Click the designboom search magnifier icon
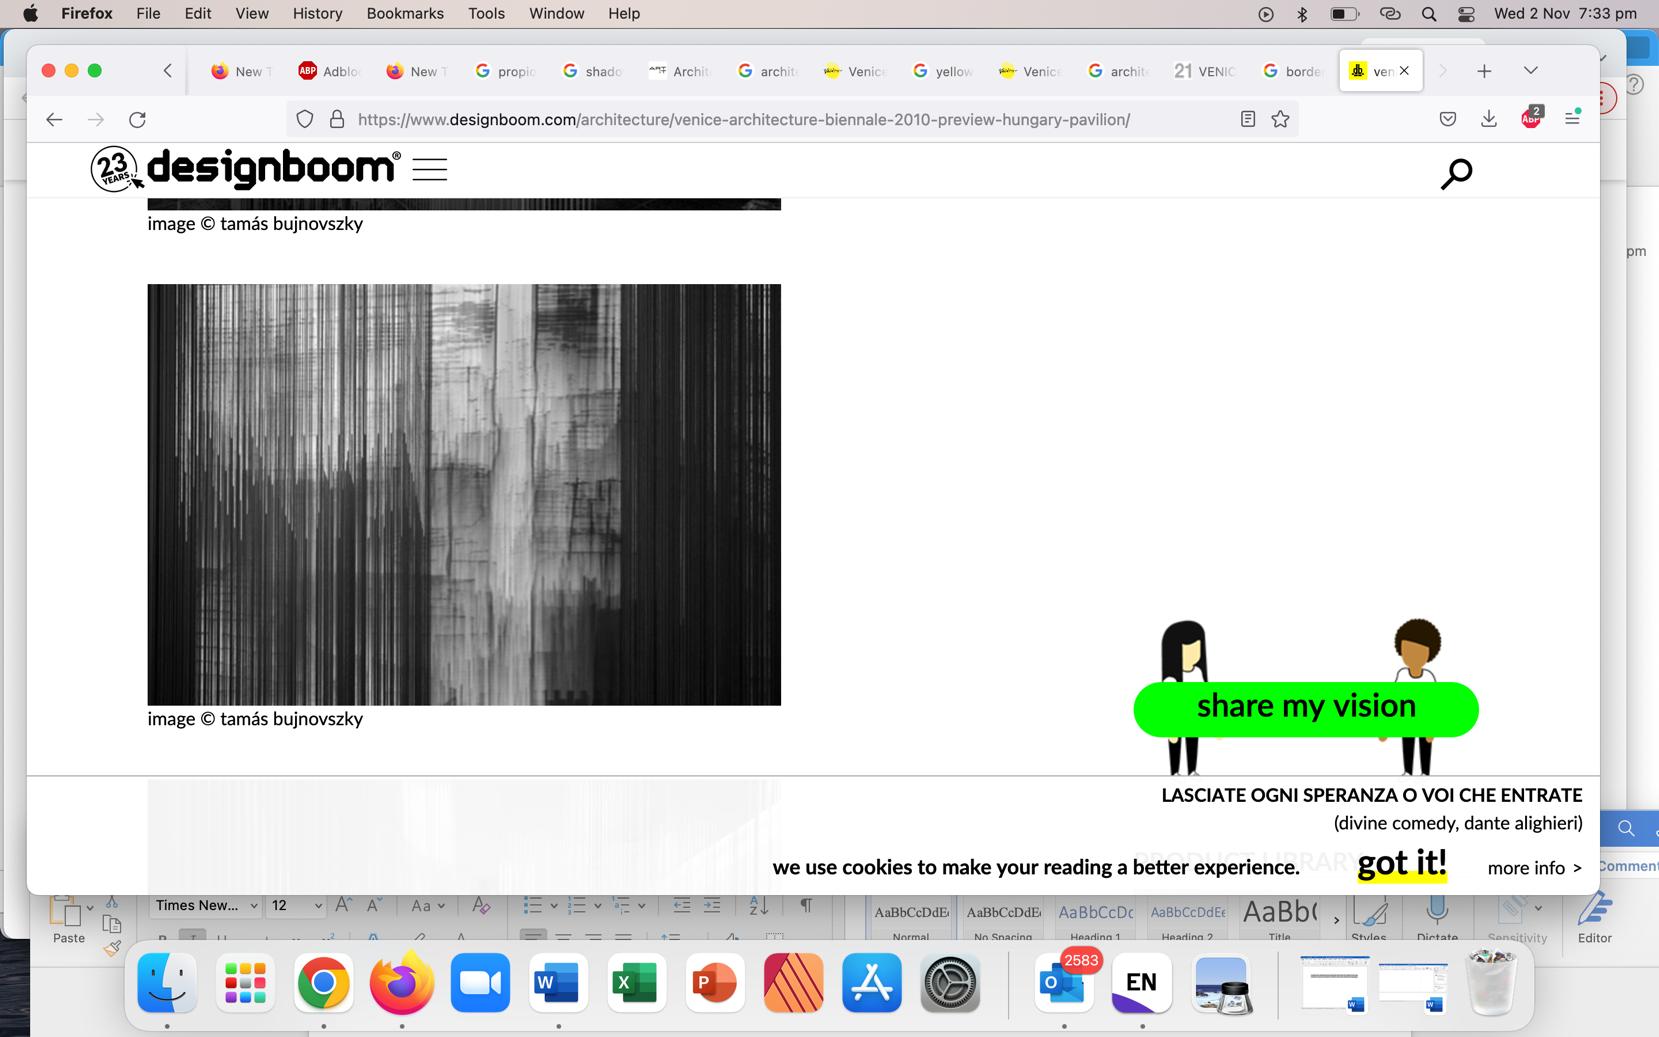 click(1456, 174)
